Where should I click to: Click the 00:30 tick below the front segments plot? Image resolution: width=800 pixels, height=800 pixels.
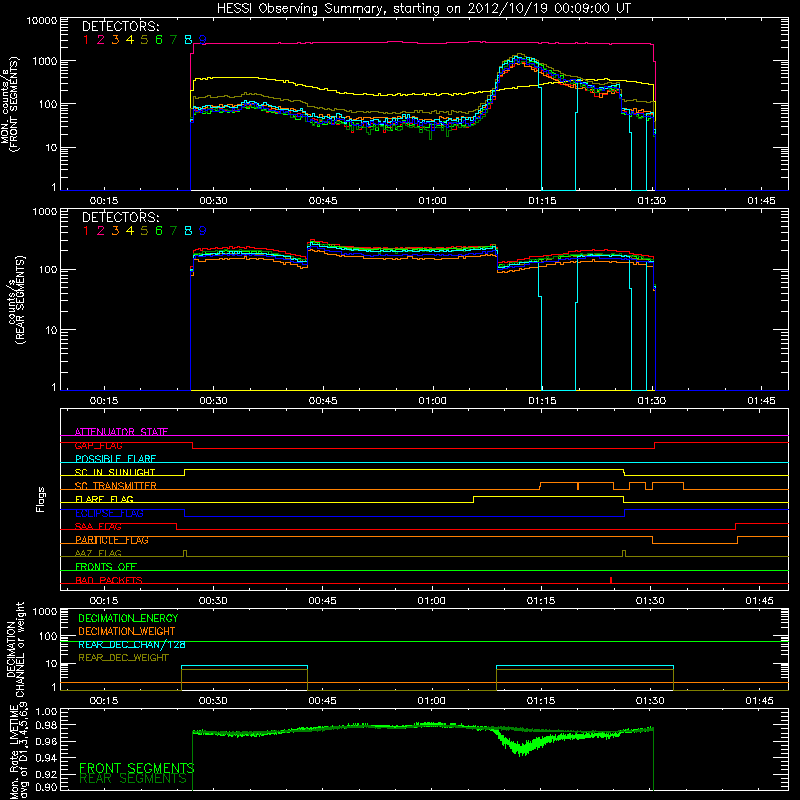click(x=213, y=201)
